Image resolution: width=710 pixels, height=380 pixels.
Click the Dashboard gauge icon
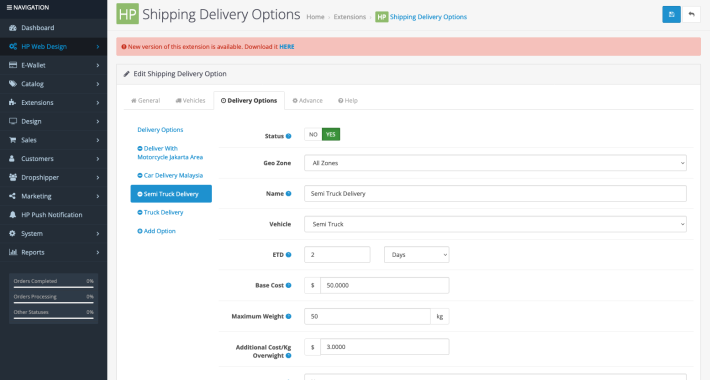coord(13,28)
